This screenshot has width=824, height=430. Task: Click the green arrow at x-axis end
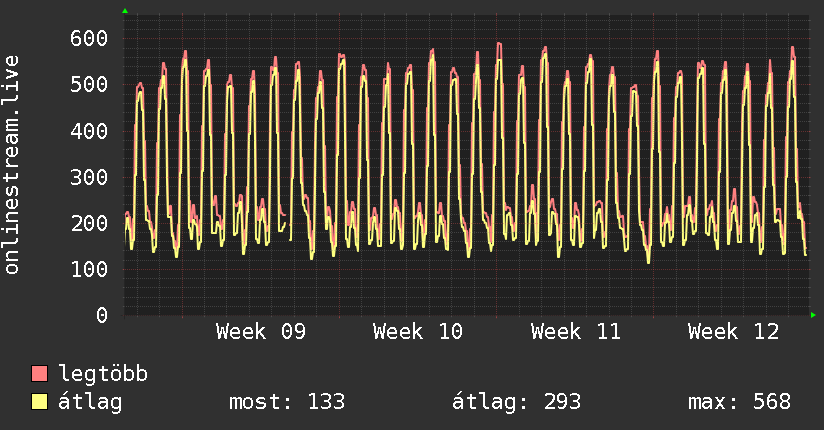coord(813,315)
